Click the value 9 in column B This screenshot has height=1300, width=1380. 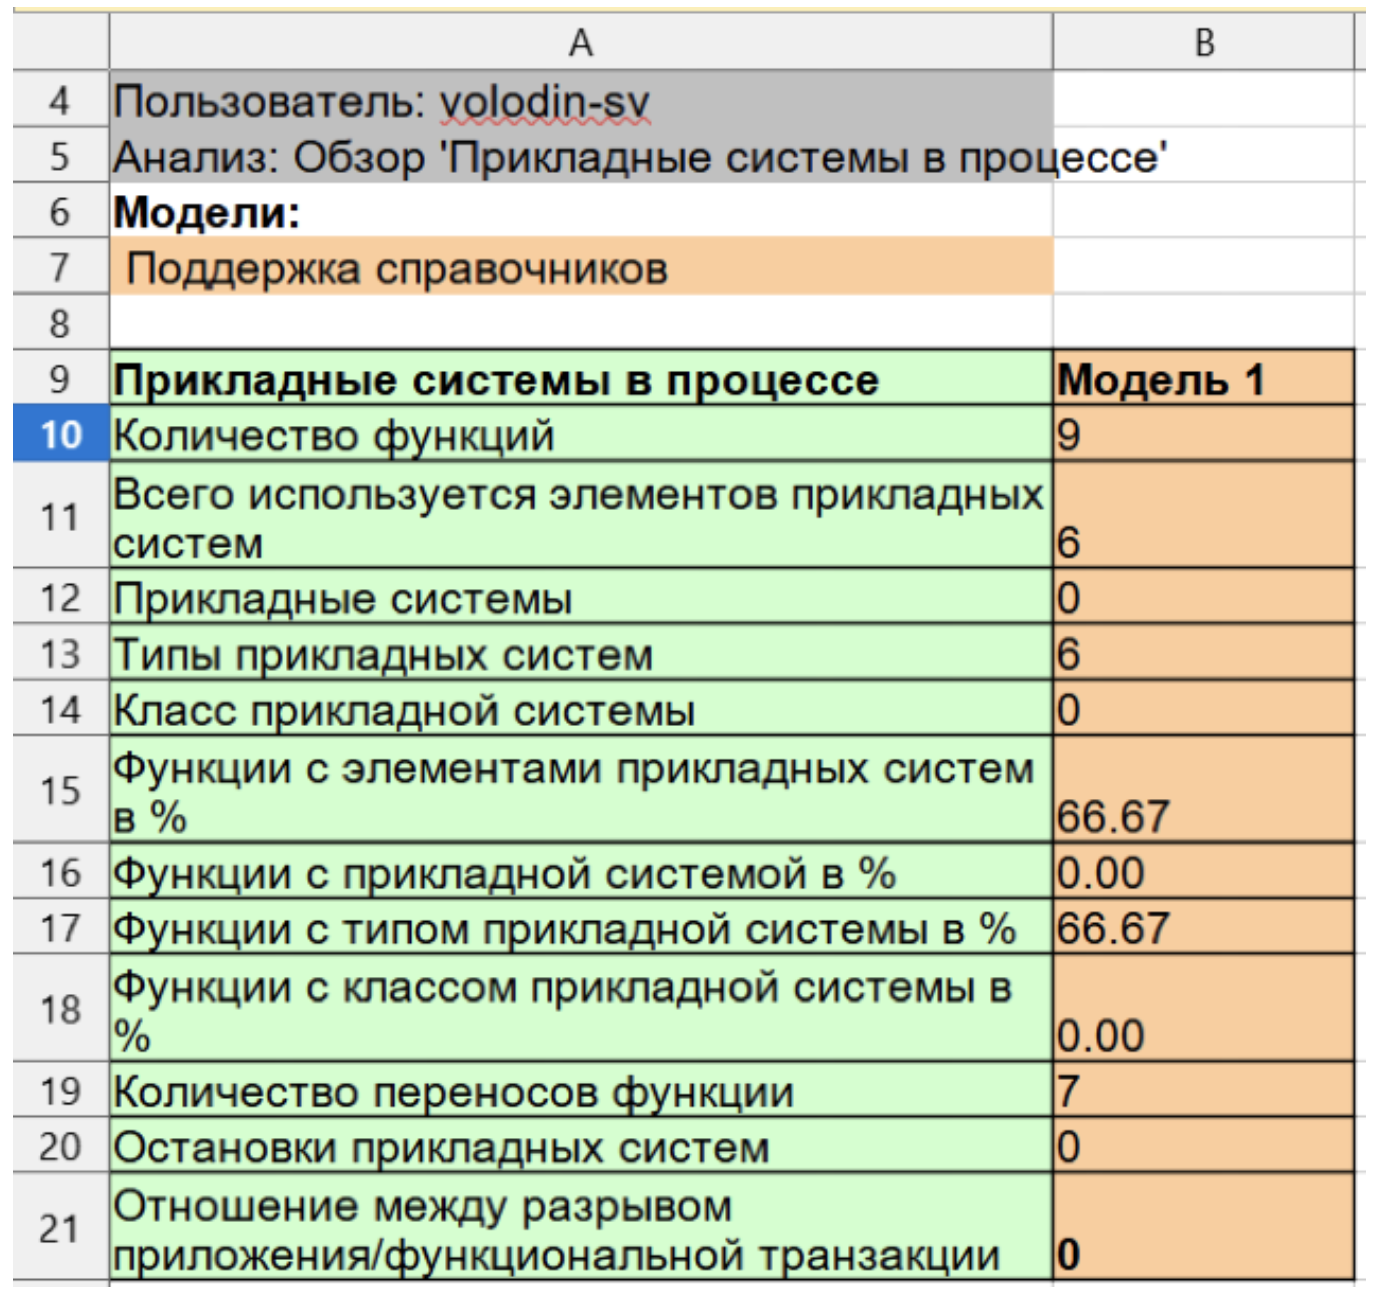(1203, 435)
